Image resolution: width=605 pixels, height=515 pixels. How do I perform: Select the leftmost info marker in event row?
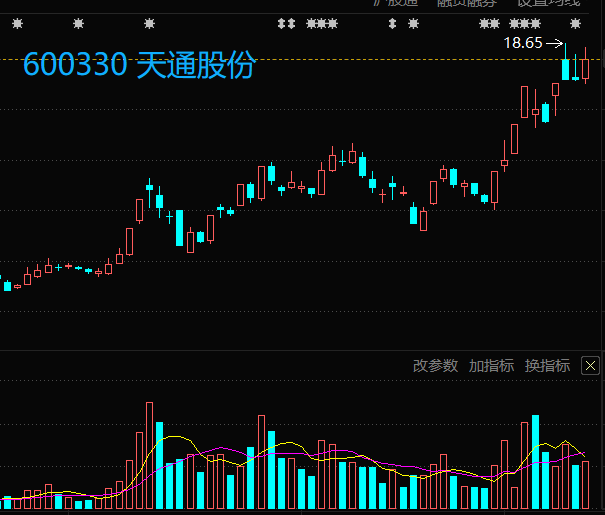pyautogui.click(x=17, y=24)
